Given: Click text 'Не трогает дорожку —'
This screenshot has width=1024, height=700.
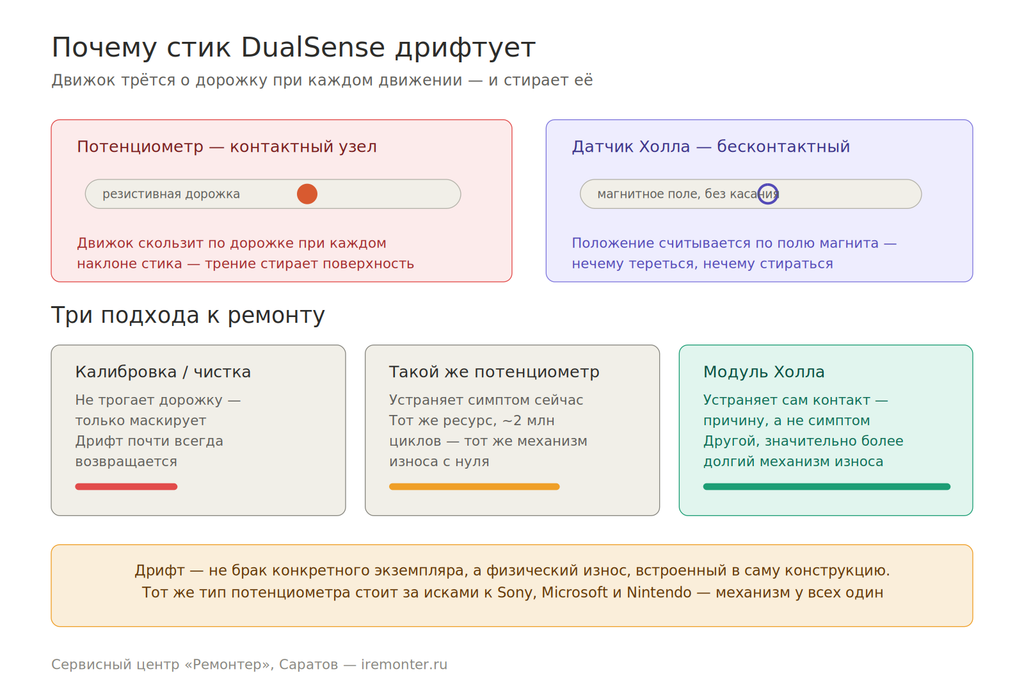Looking at the screenshot, I should pos(157,400).
